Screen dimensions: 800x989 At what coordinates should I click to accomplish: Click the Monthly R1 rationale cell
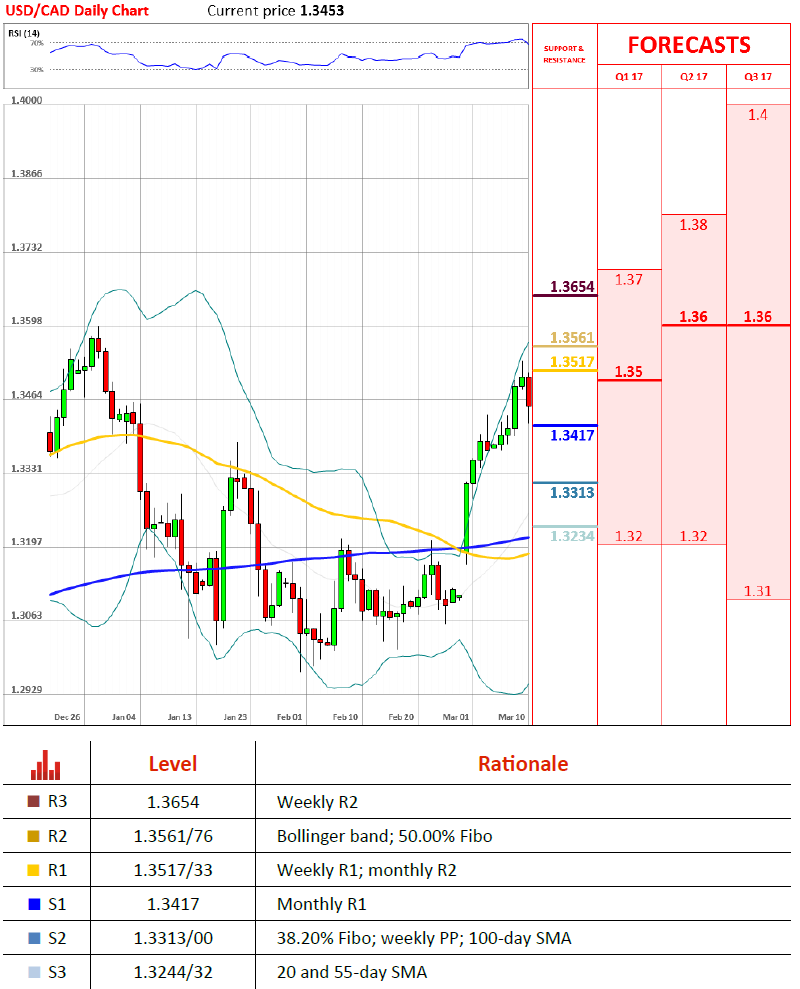pyautogui.click(x=322, y=904)
